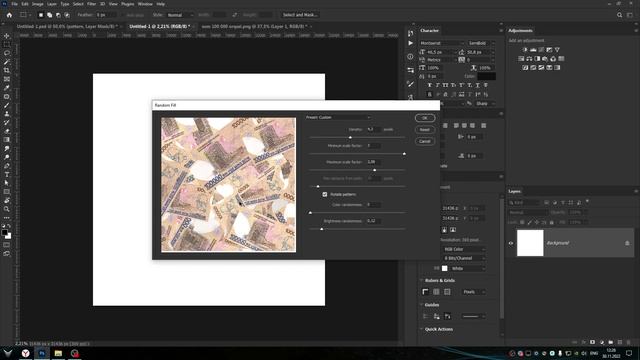Screen dimensions: 640x360
Task: Add a Brightness/Contrast adjustment
Action: pos(525,50)
